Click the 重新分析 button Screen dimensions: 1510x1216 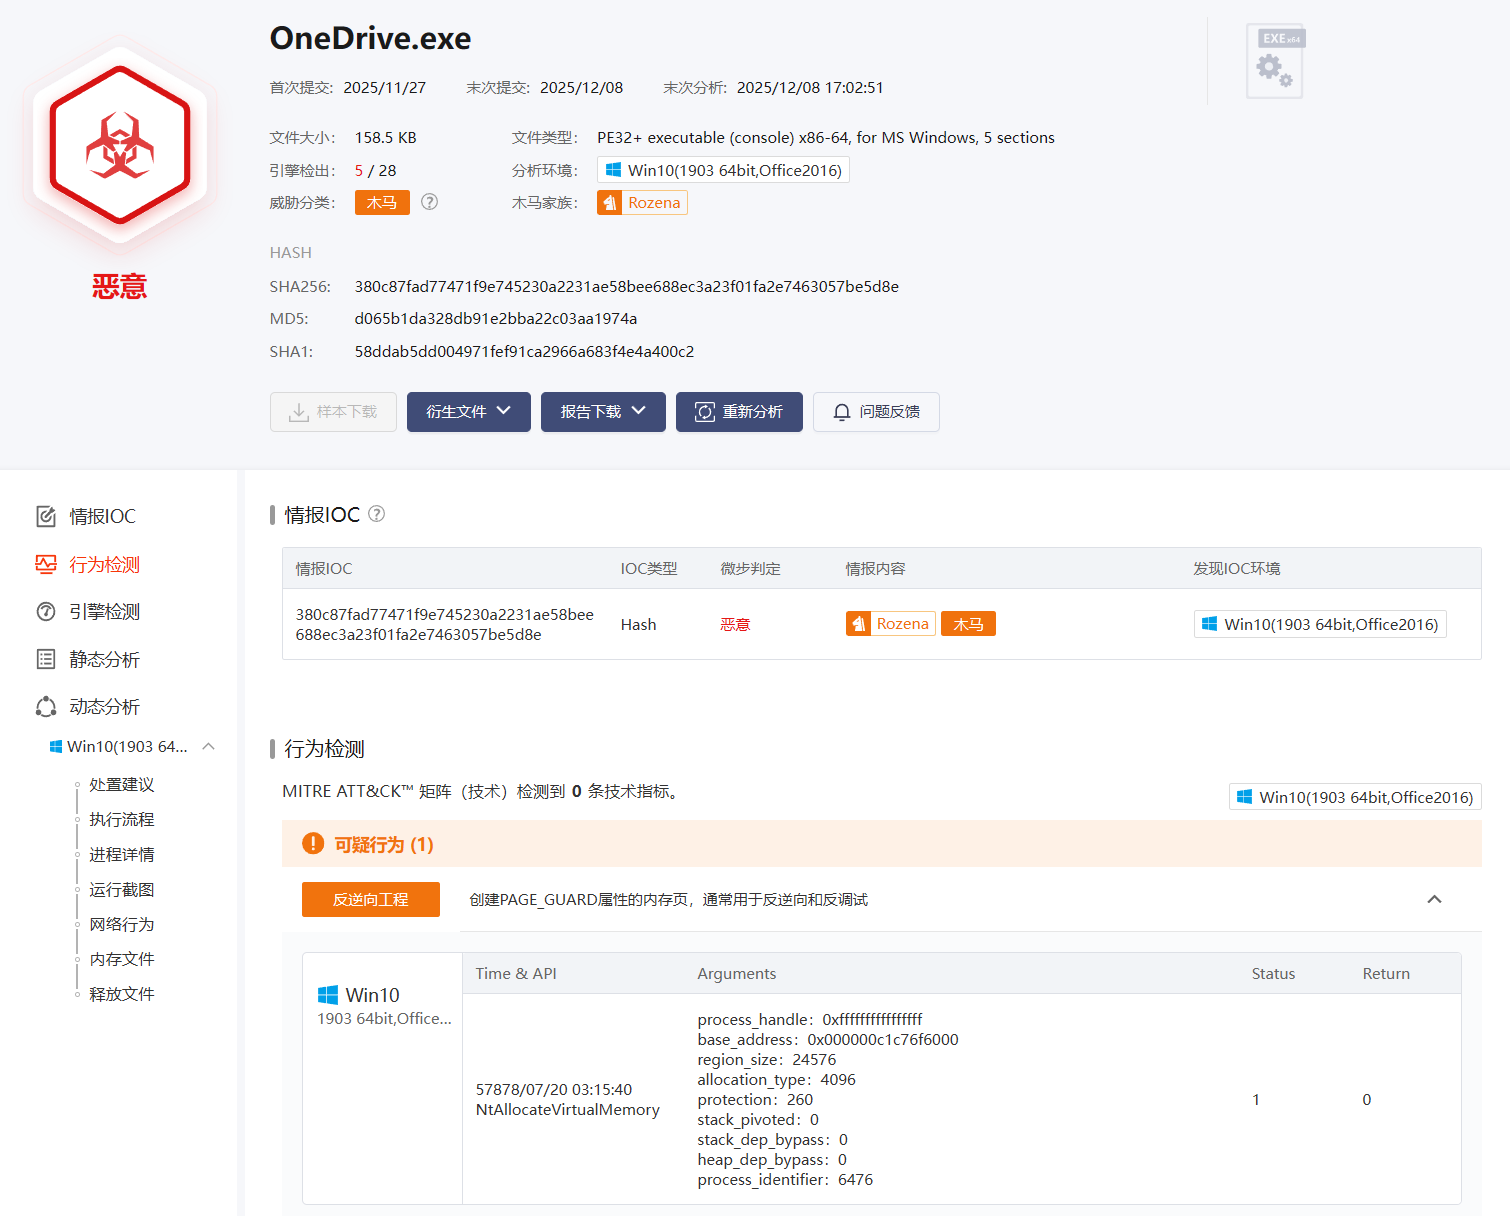click(739, 412)
